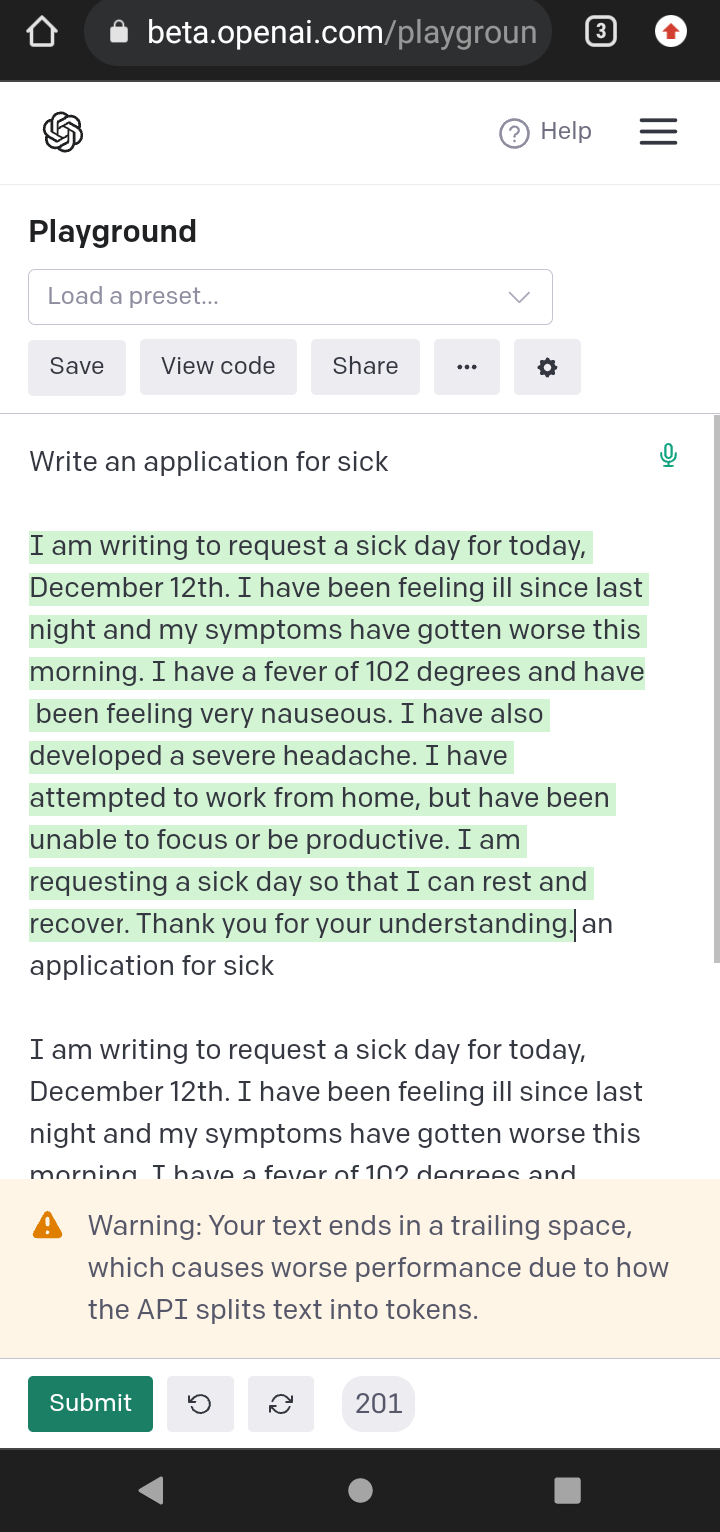Screen dimensions: 720x1532
Task: Click the View code button
Action: (218, 367)
